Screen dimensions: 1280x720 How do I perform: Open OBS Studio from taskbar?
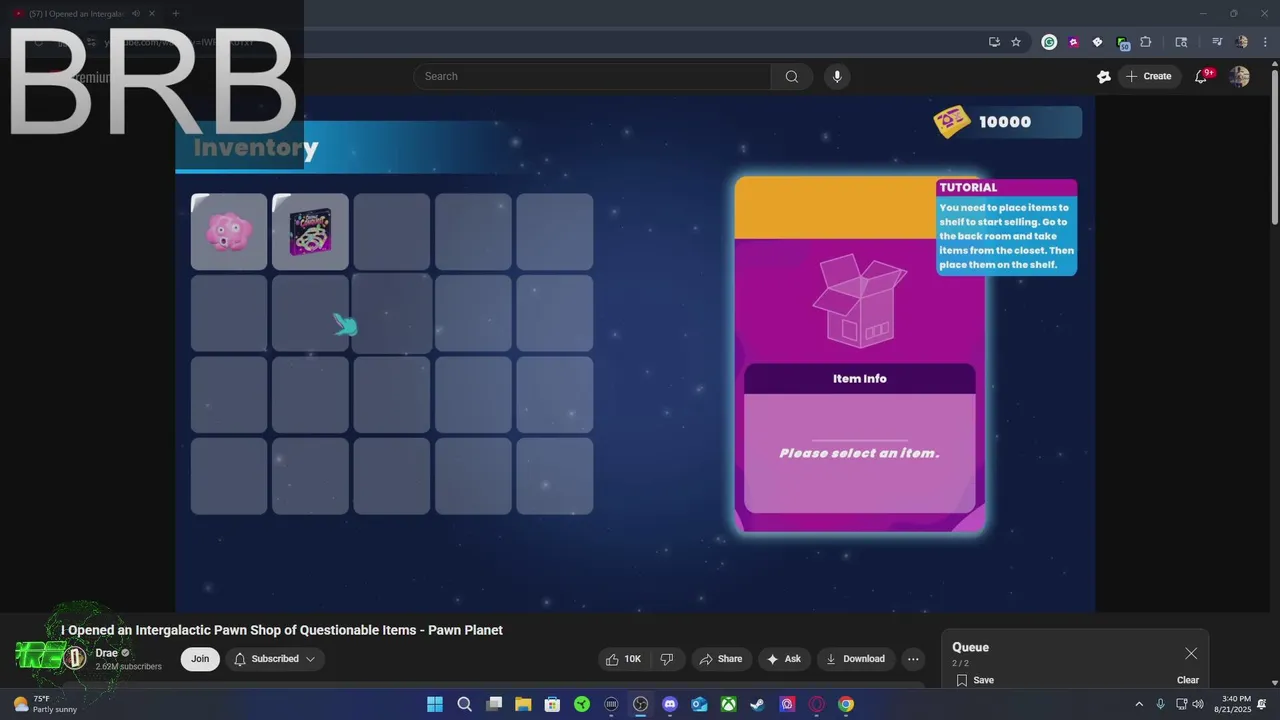(641, 704)
